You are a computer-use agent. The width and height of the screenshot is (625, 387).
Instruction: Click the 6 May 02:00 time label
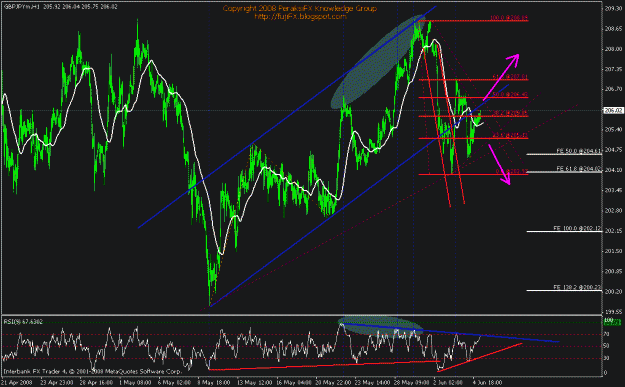[175, 383]
